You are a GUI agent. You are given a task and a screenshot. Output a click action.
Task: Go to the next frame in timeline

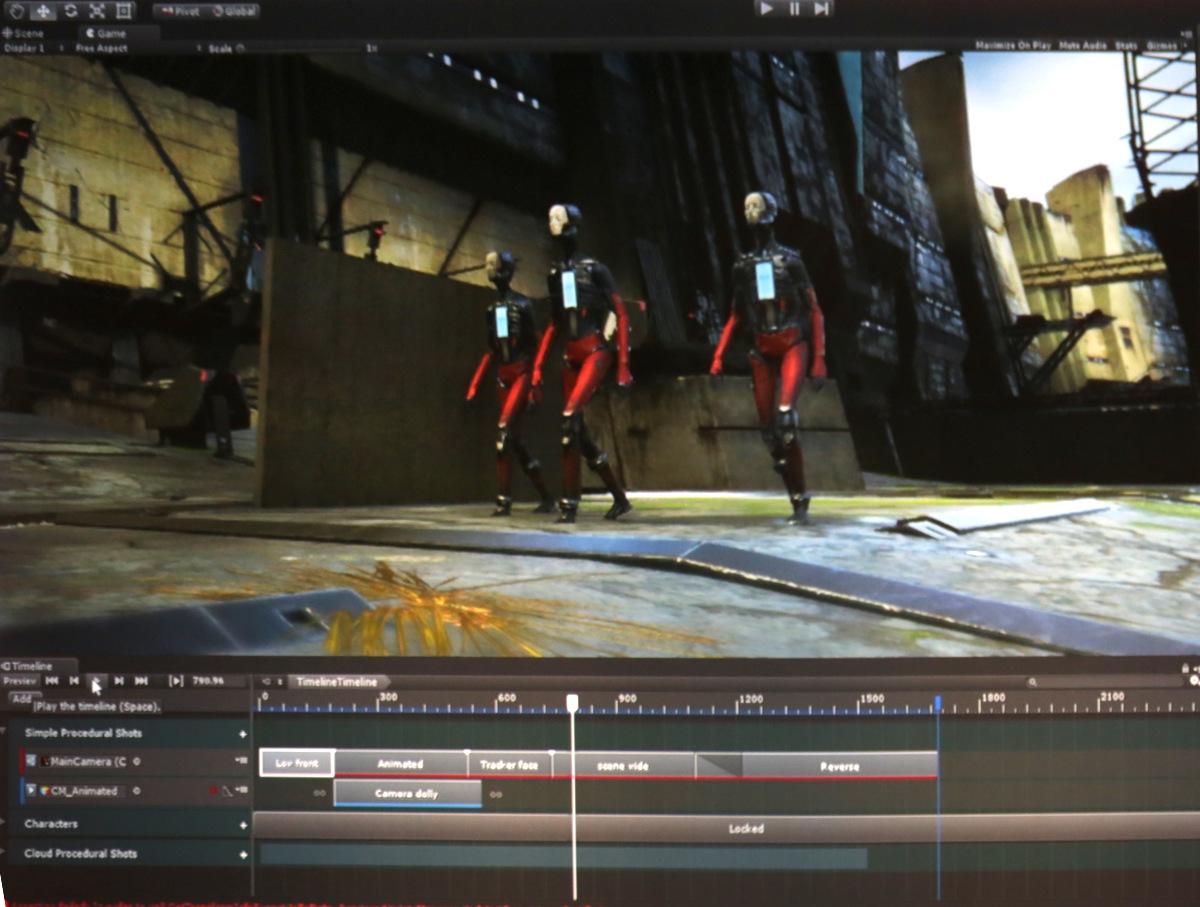(x=119, y=681)
